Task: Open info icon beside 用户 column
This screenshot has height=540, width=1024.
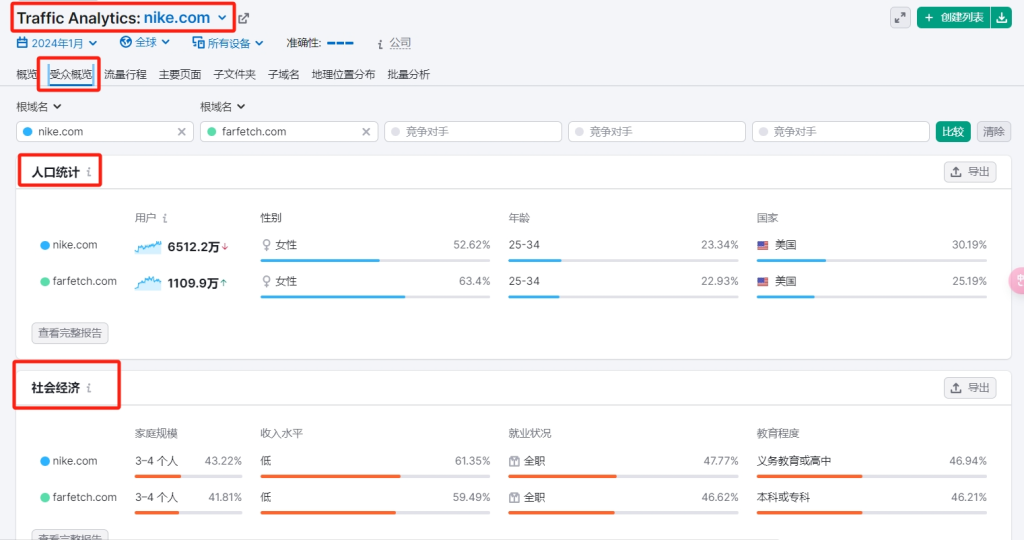Action: point(165,218)
